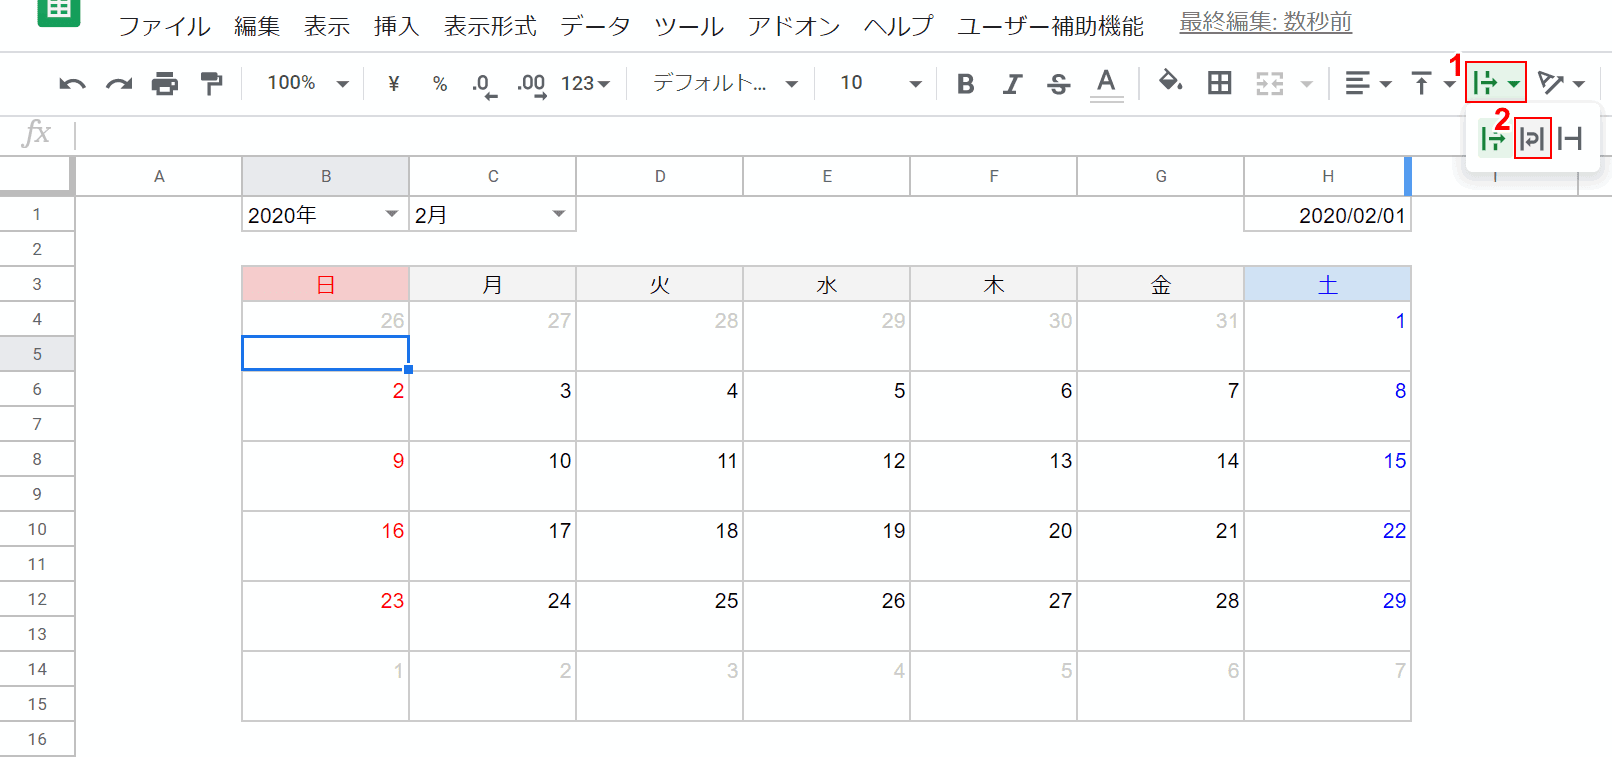Click the Undo icon
The height and width of the screenshot is (757, 1612).
72,84
